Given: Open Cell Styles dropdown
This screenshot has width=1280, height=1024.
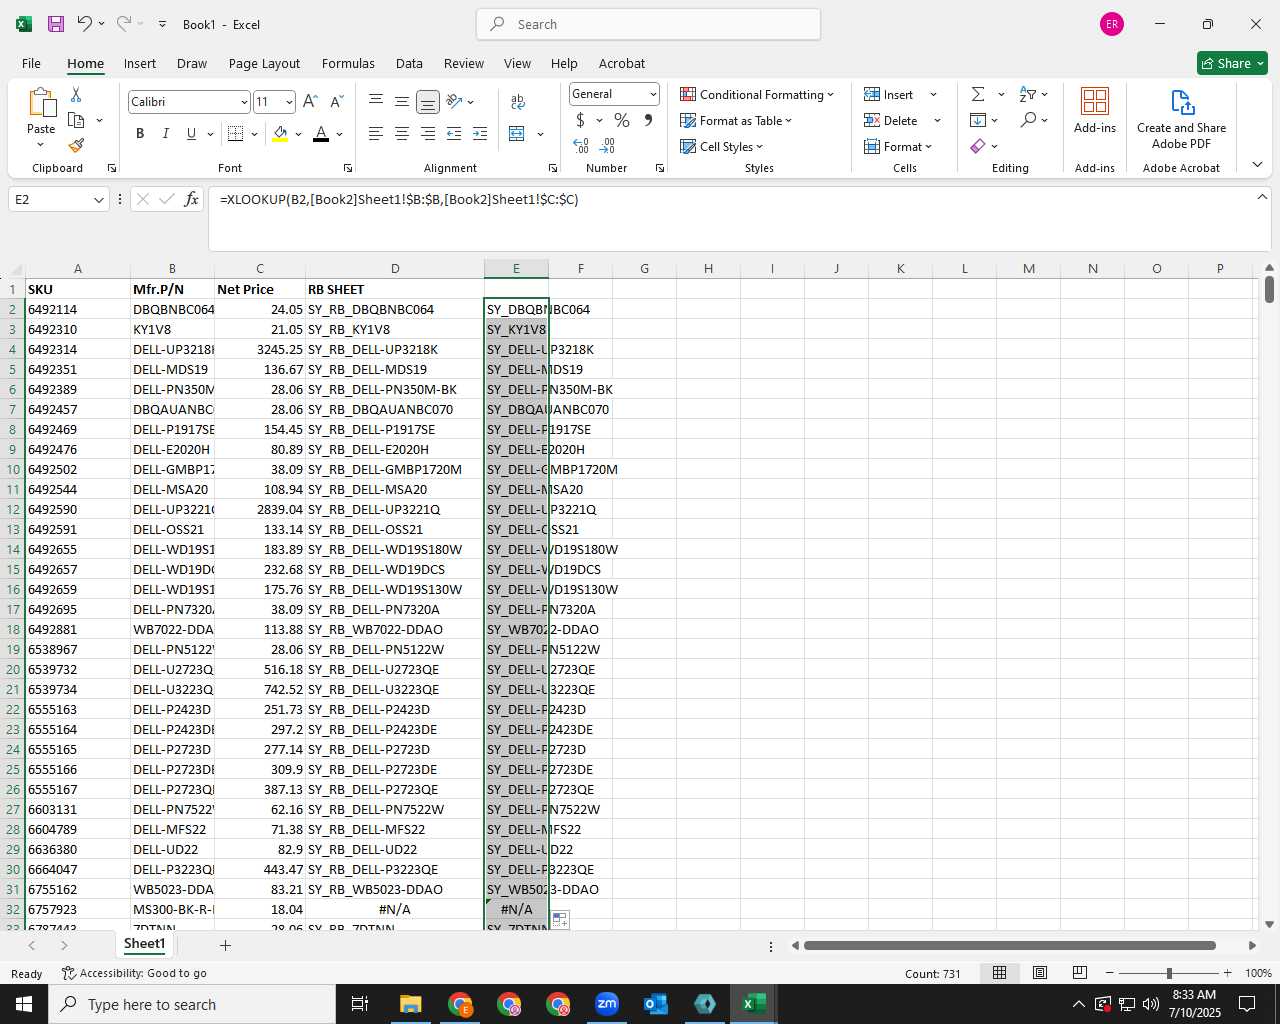Looking at the screenshot, I should pos(721,146).
